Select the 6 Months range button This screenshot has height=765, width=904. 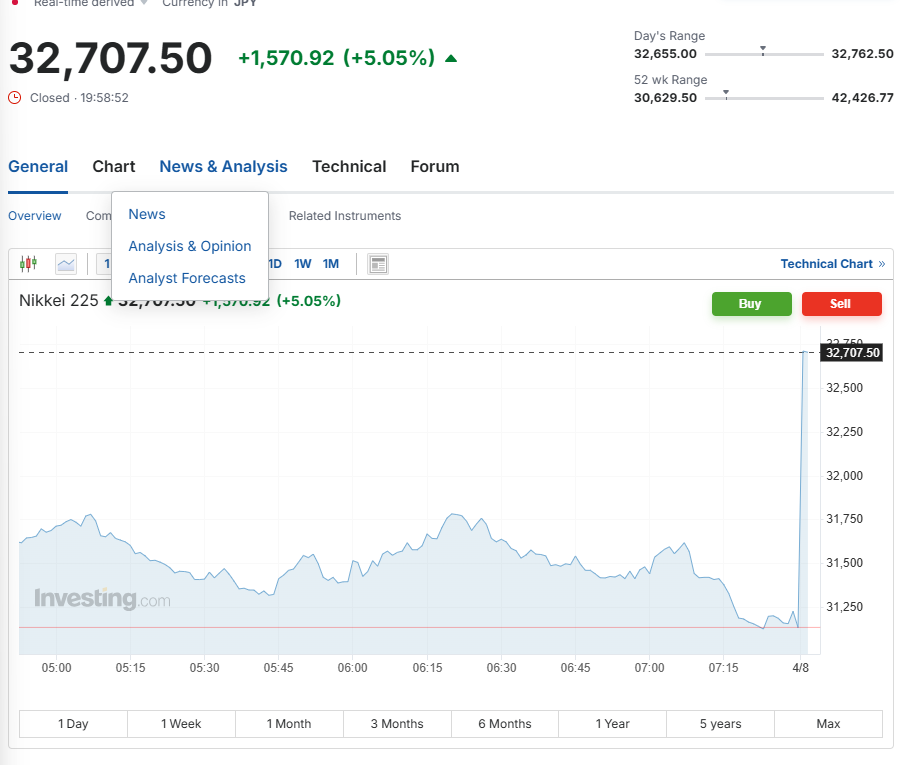point(505,724)
